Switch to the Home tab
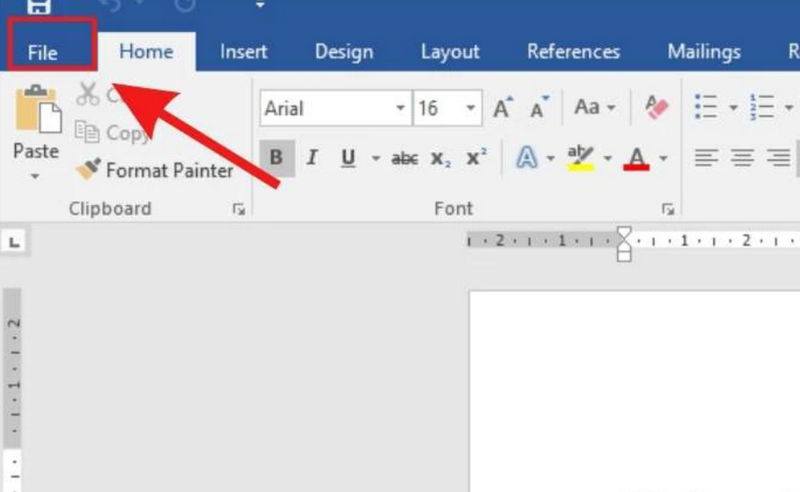Screen dimensions: 800x492 [146, 52]
